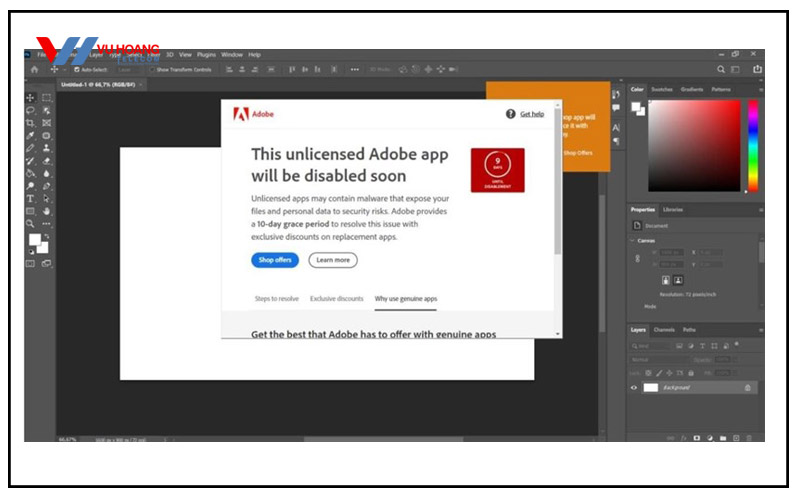Select the Object Selection tool

tap(46, 110)
